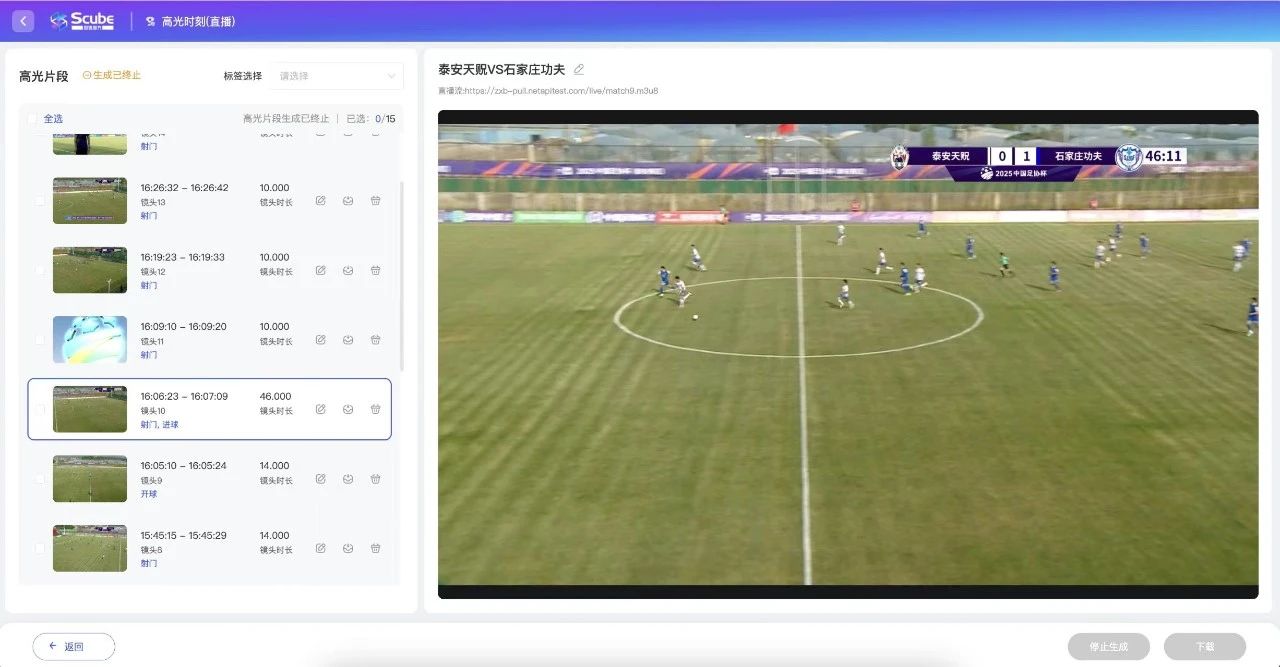1280x667 pixels.
Task: Click the 下载 download button
Action: 1204,646
